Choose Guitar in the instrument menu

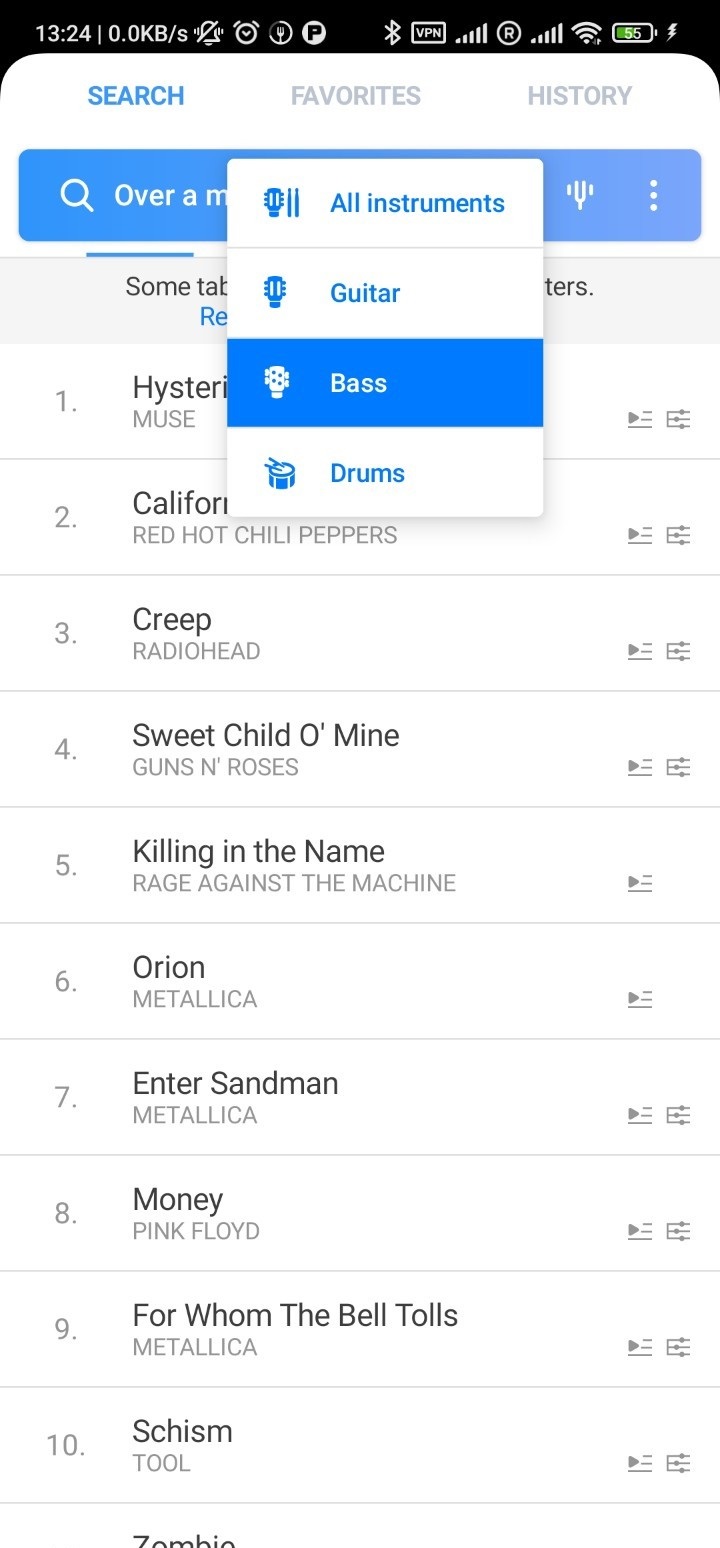(385, 293)
